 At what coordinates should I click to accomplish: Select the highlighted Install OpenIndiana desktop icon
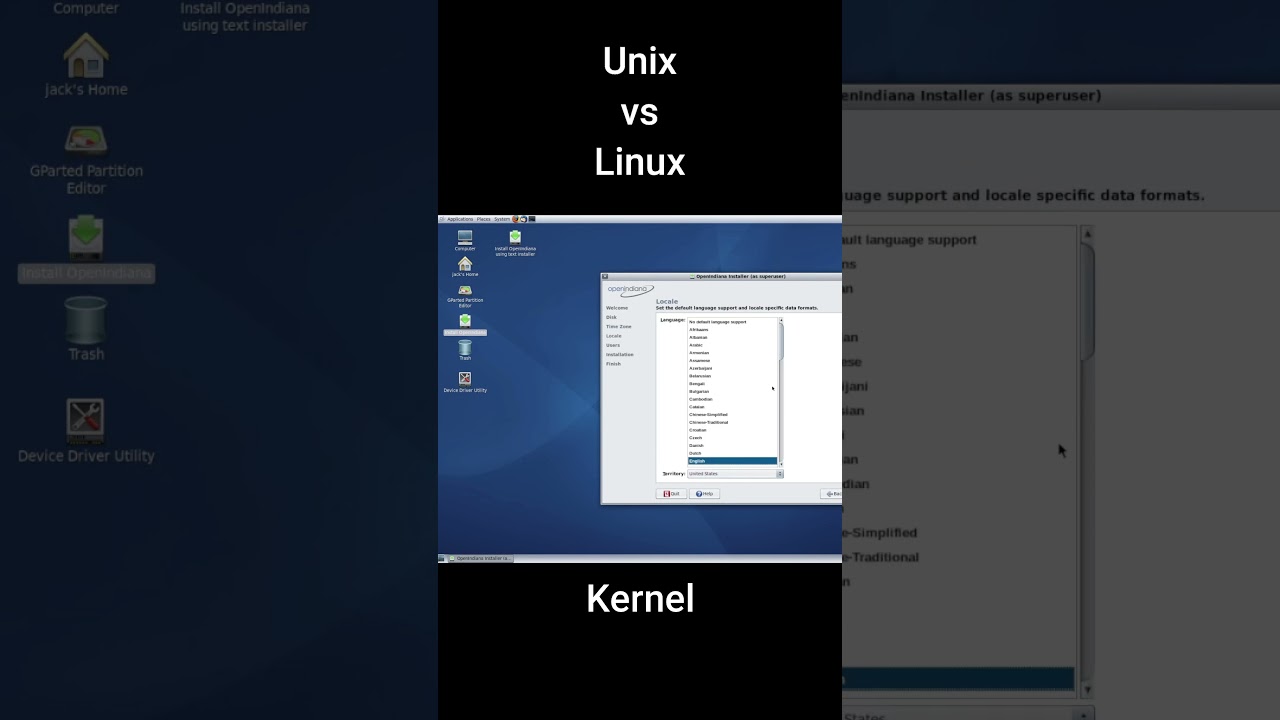pyautogui.click(x=465, y=324)
